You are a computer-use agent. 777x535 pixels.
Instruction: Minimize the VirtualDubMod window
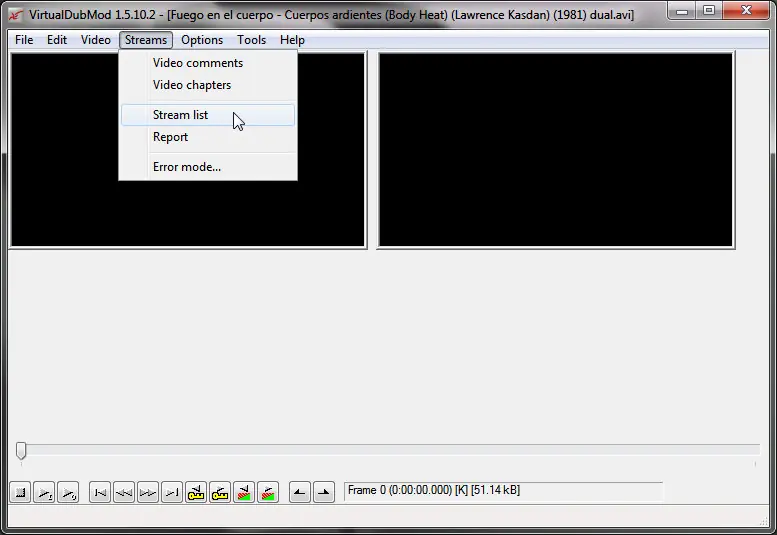coord(682,11)
